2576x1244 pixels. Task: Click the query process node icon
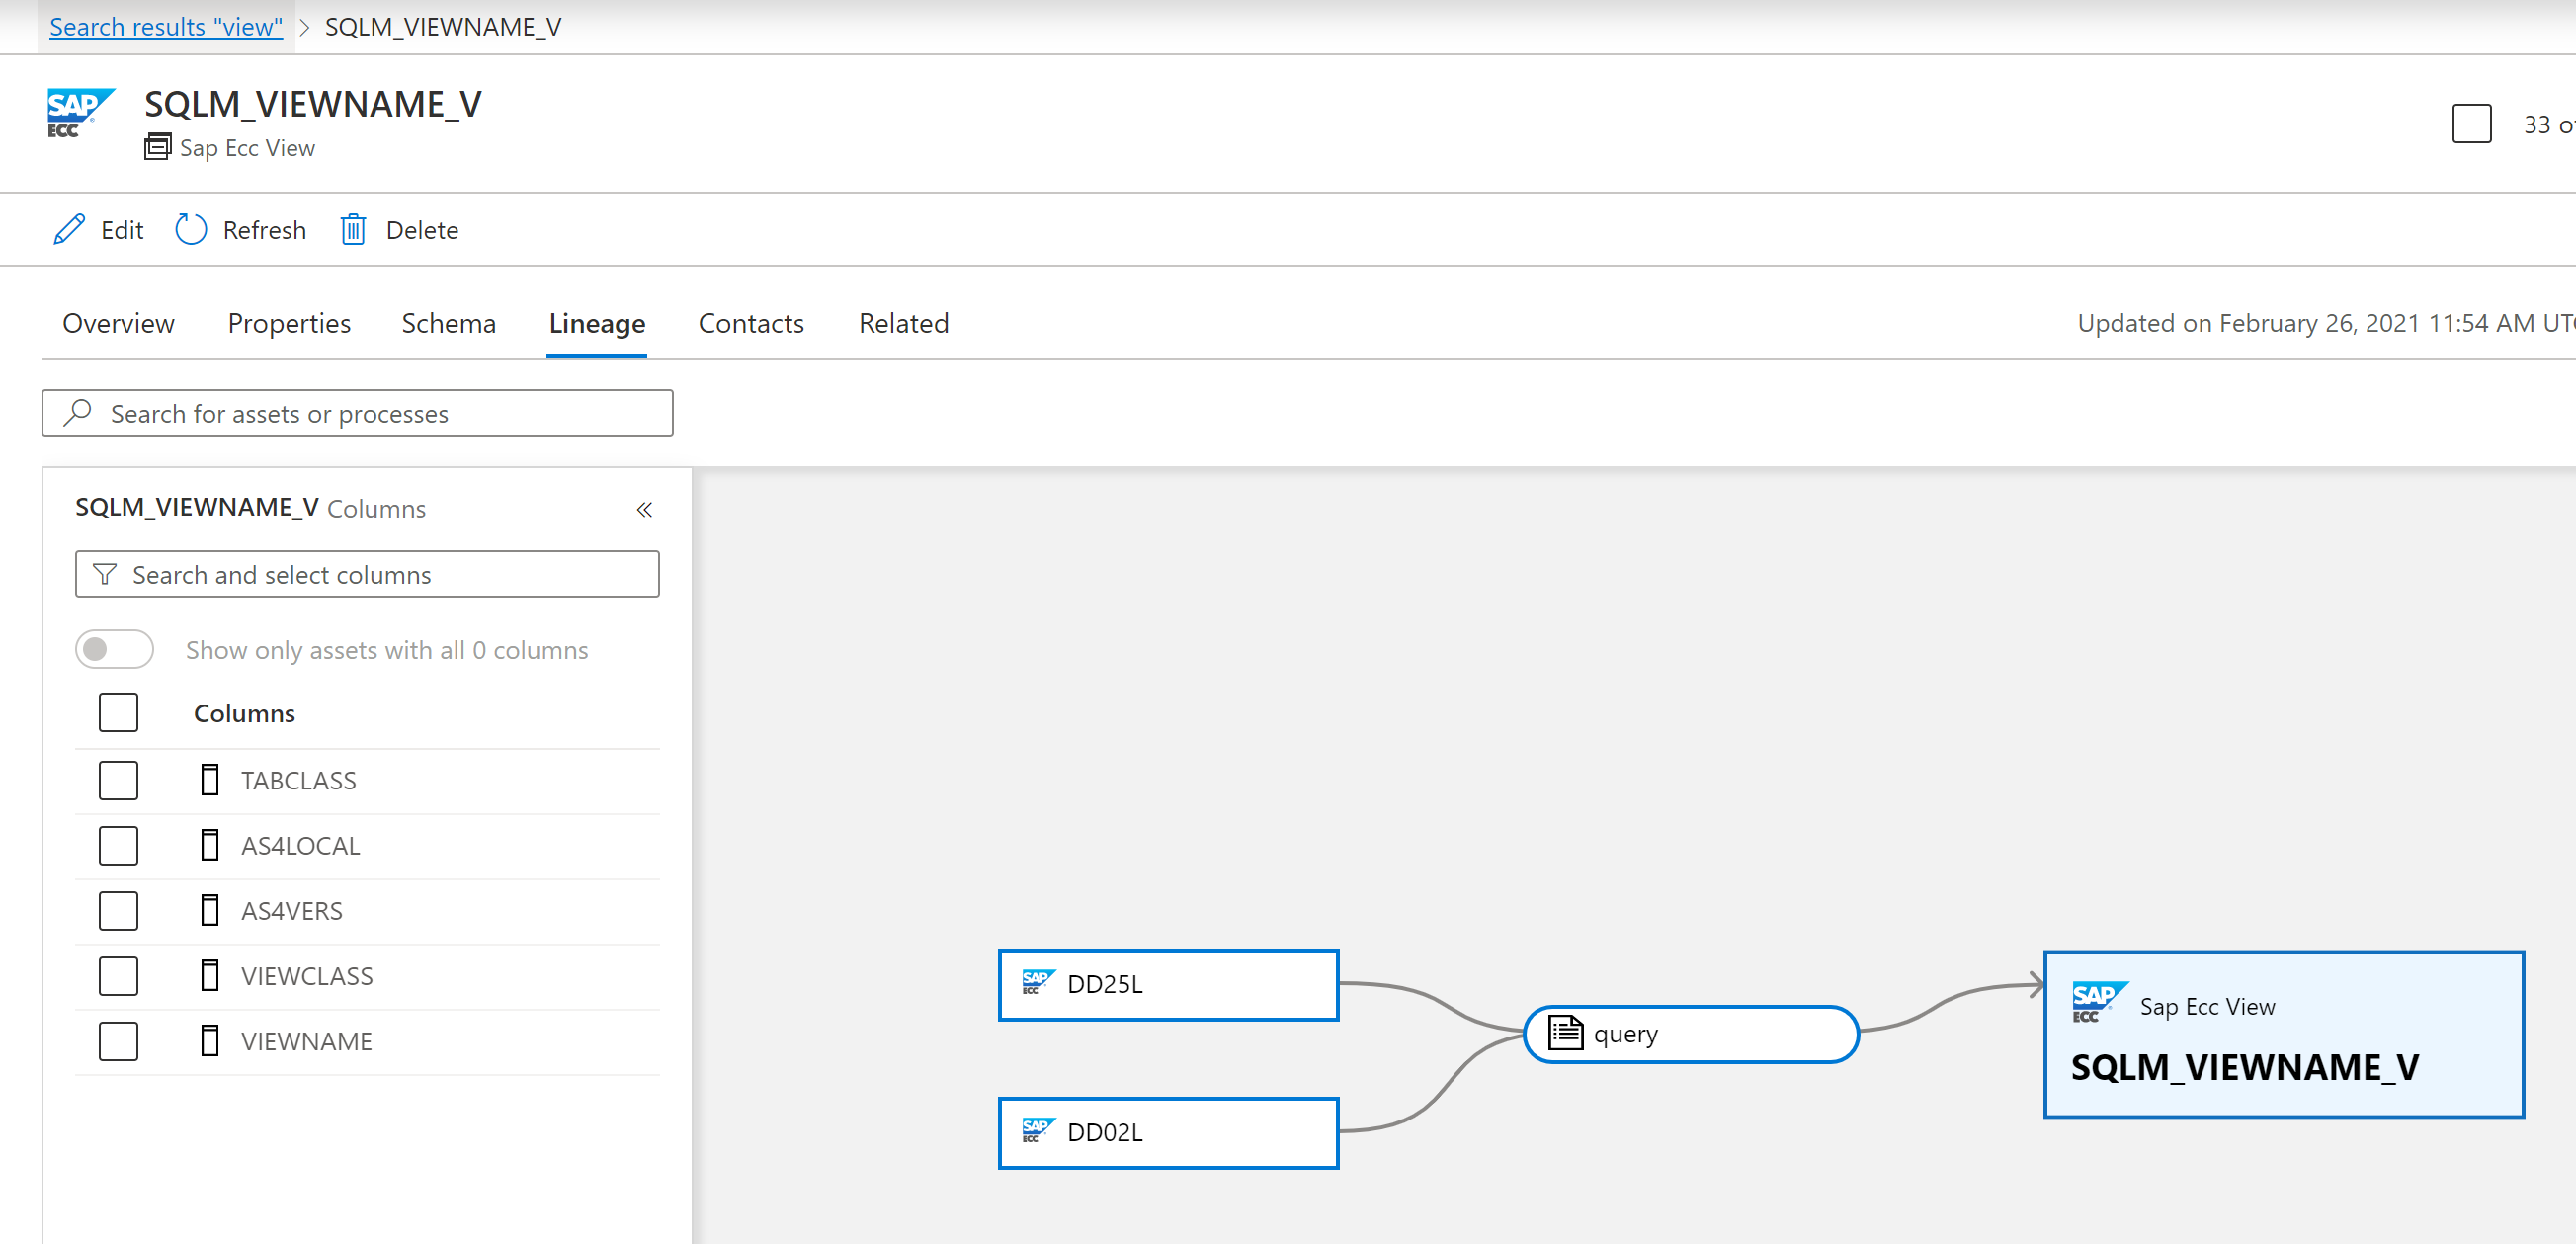coord(1567,1032)
